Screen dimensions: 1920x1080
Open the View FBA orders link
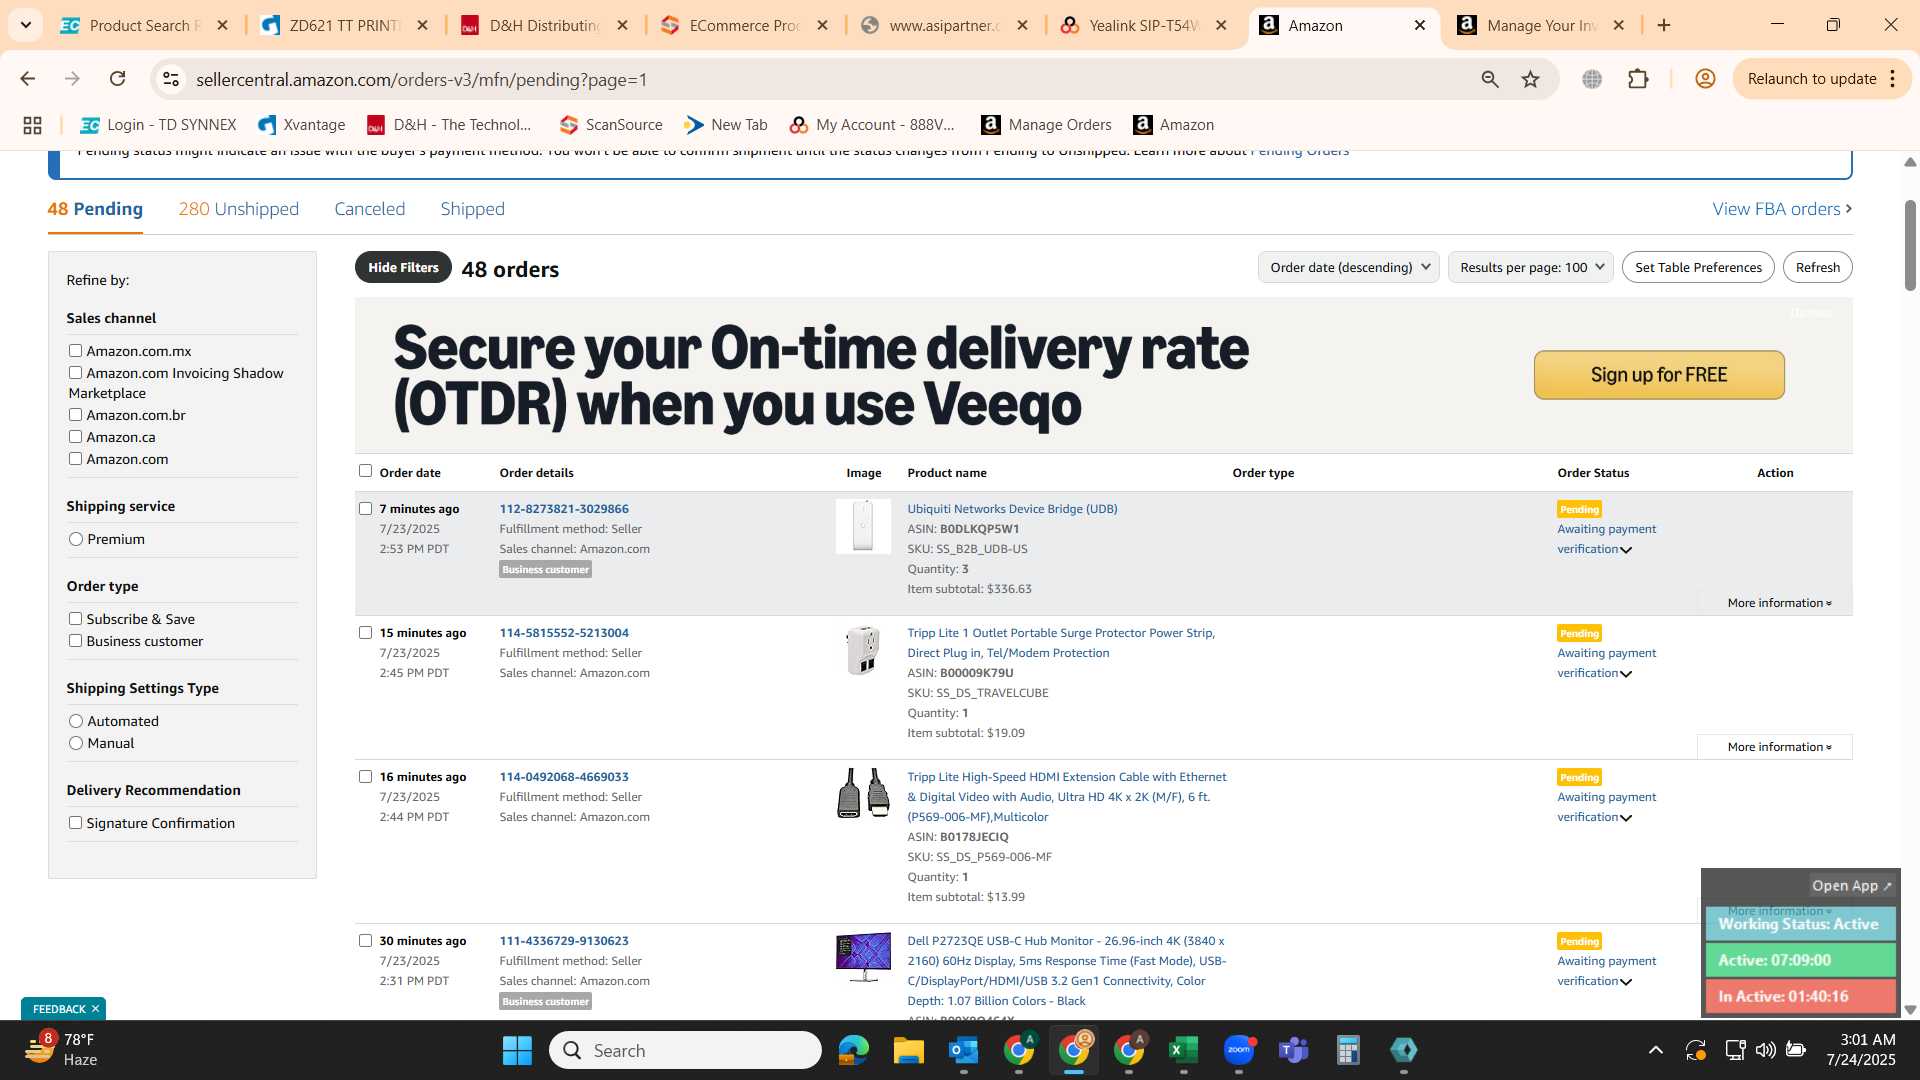coord(1782,209)
